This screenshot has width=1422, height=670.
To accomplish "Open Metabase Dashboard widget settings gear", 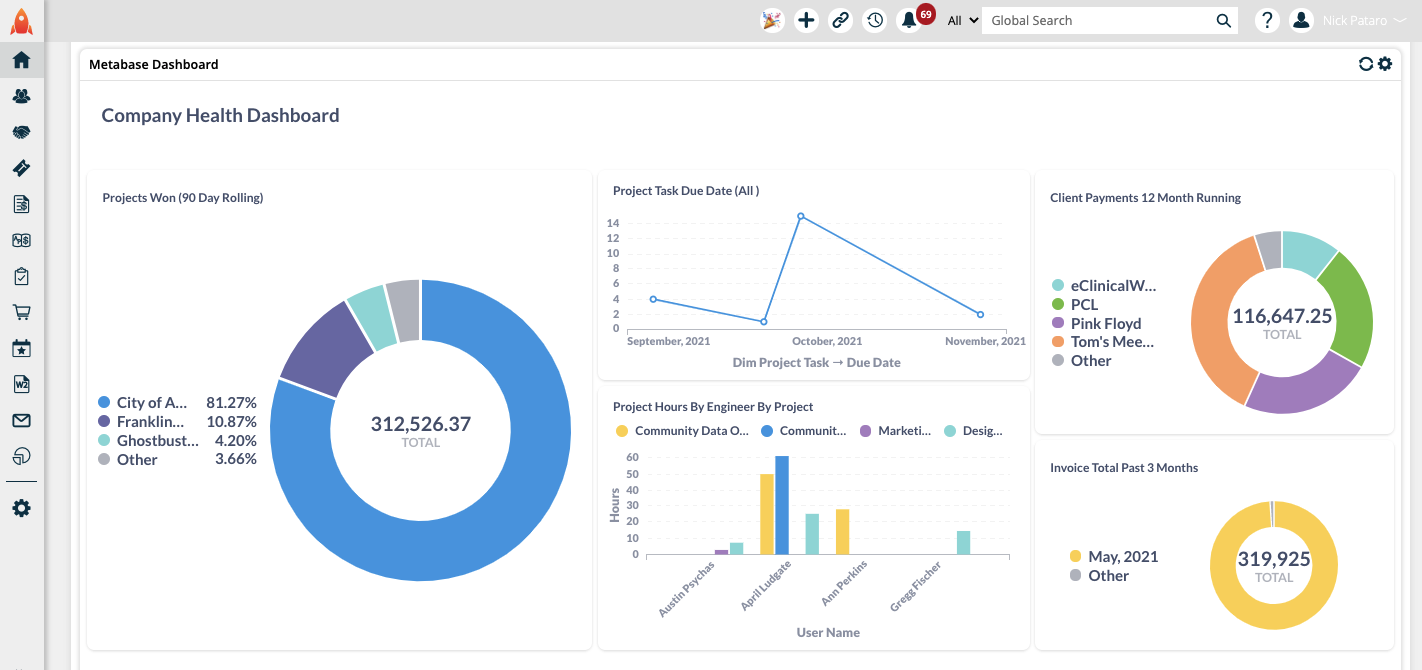I will (1385, 64).
